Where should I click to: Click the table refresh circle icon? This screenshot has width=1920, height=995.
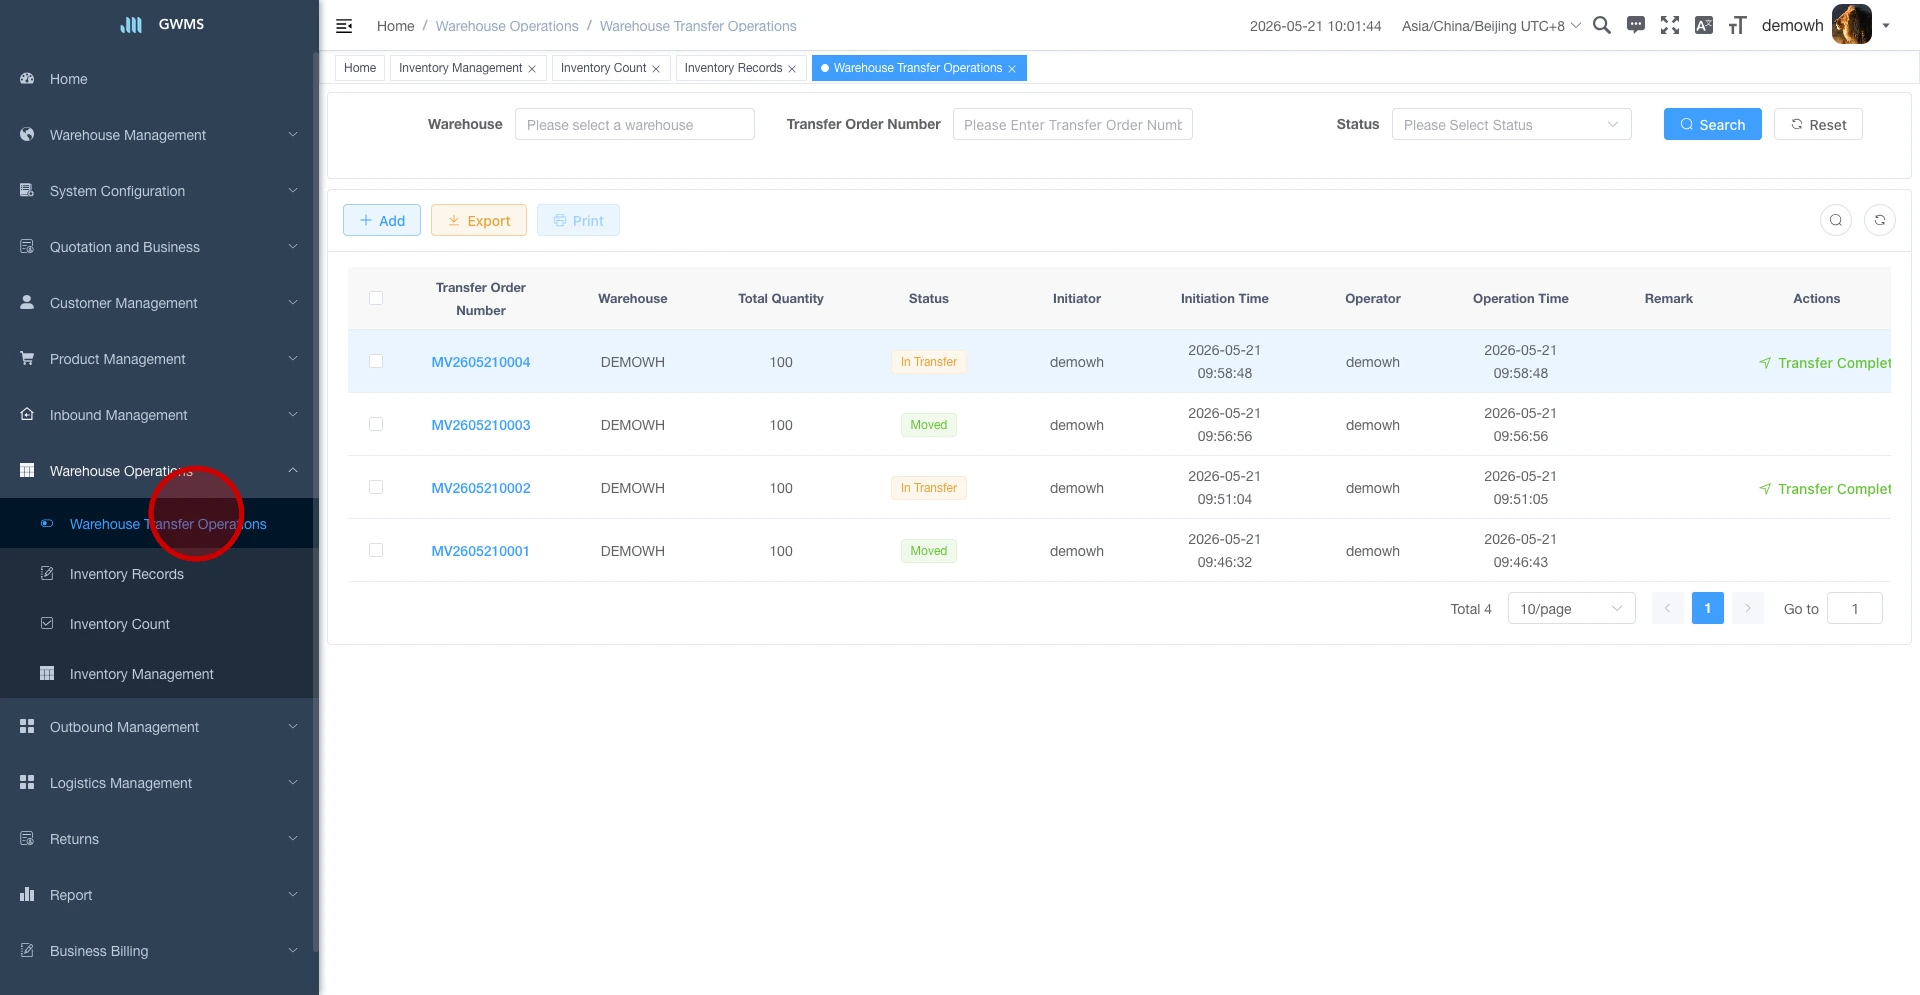pyautogui.click(x=1880, y=220)
